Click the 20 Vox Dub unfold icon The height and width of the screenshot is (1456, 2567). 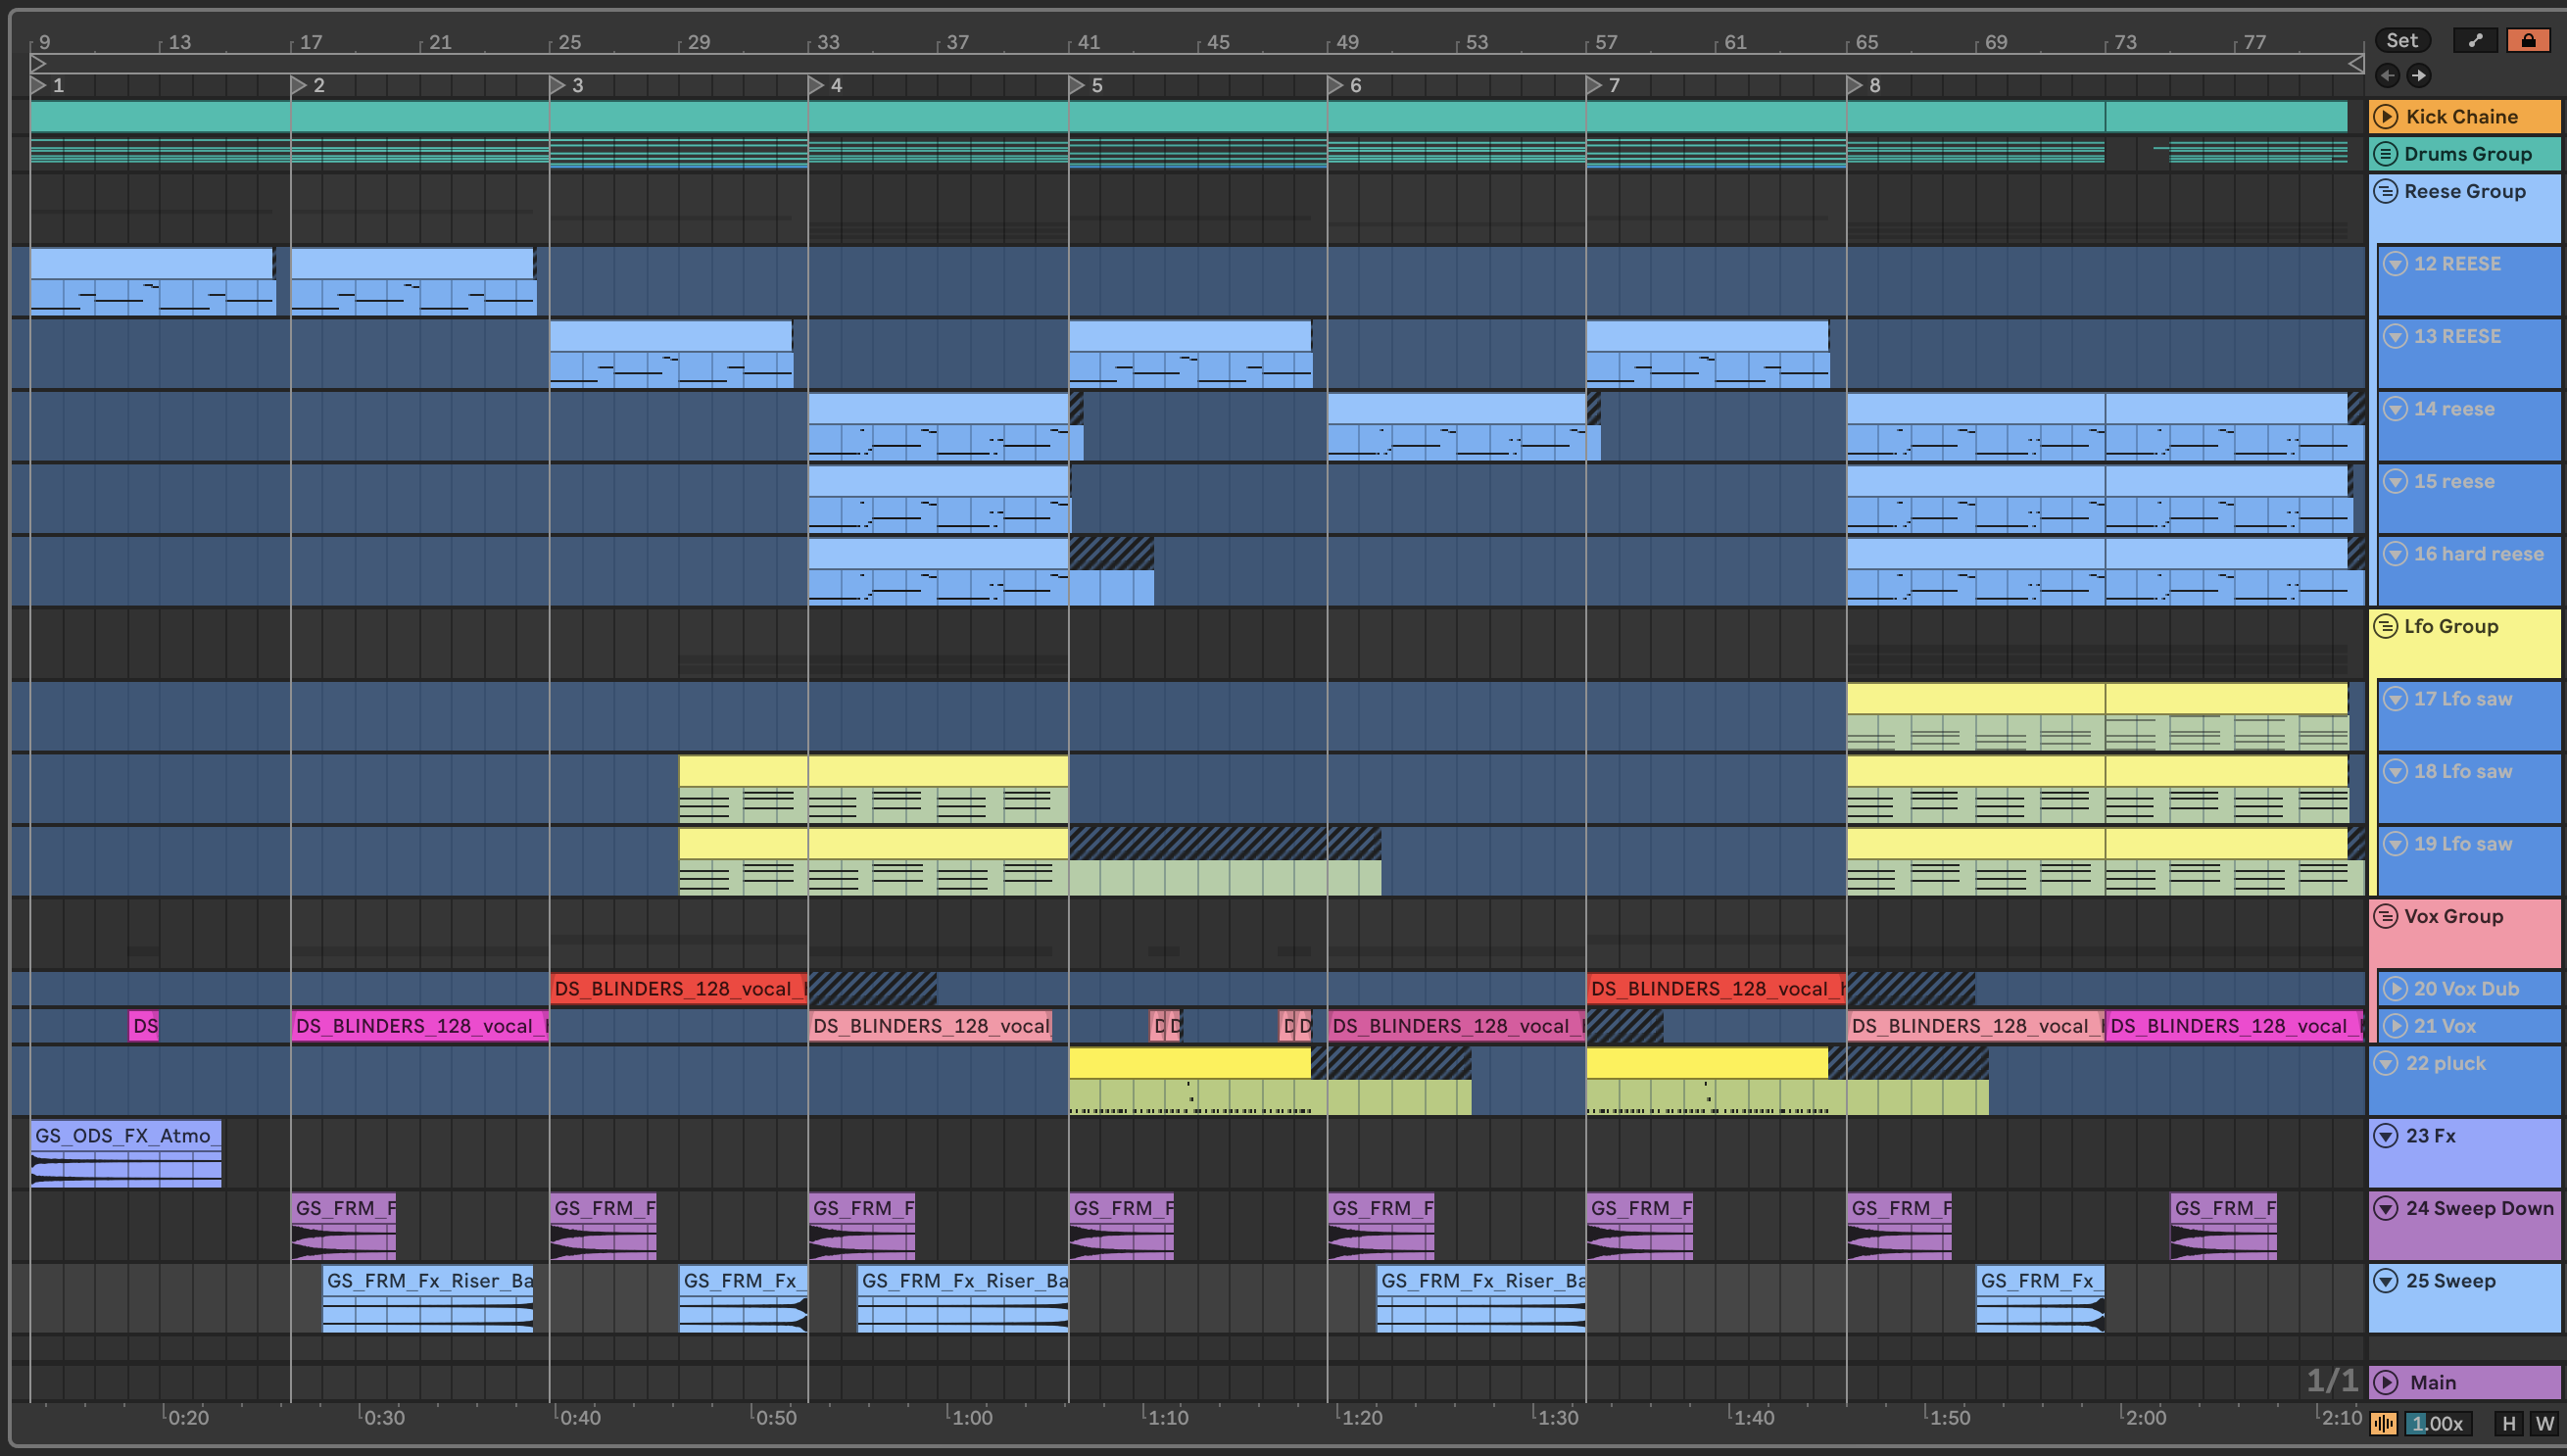(x=2395, y=989)
